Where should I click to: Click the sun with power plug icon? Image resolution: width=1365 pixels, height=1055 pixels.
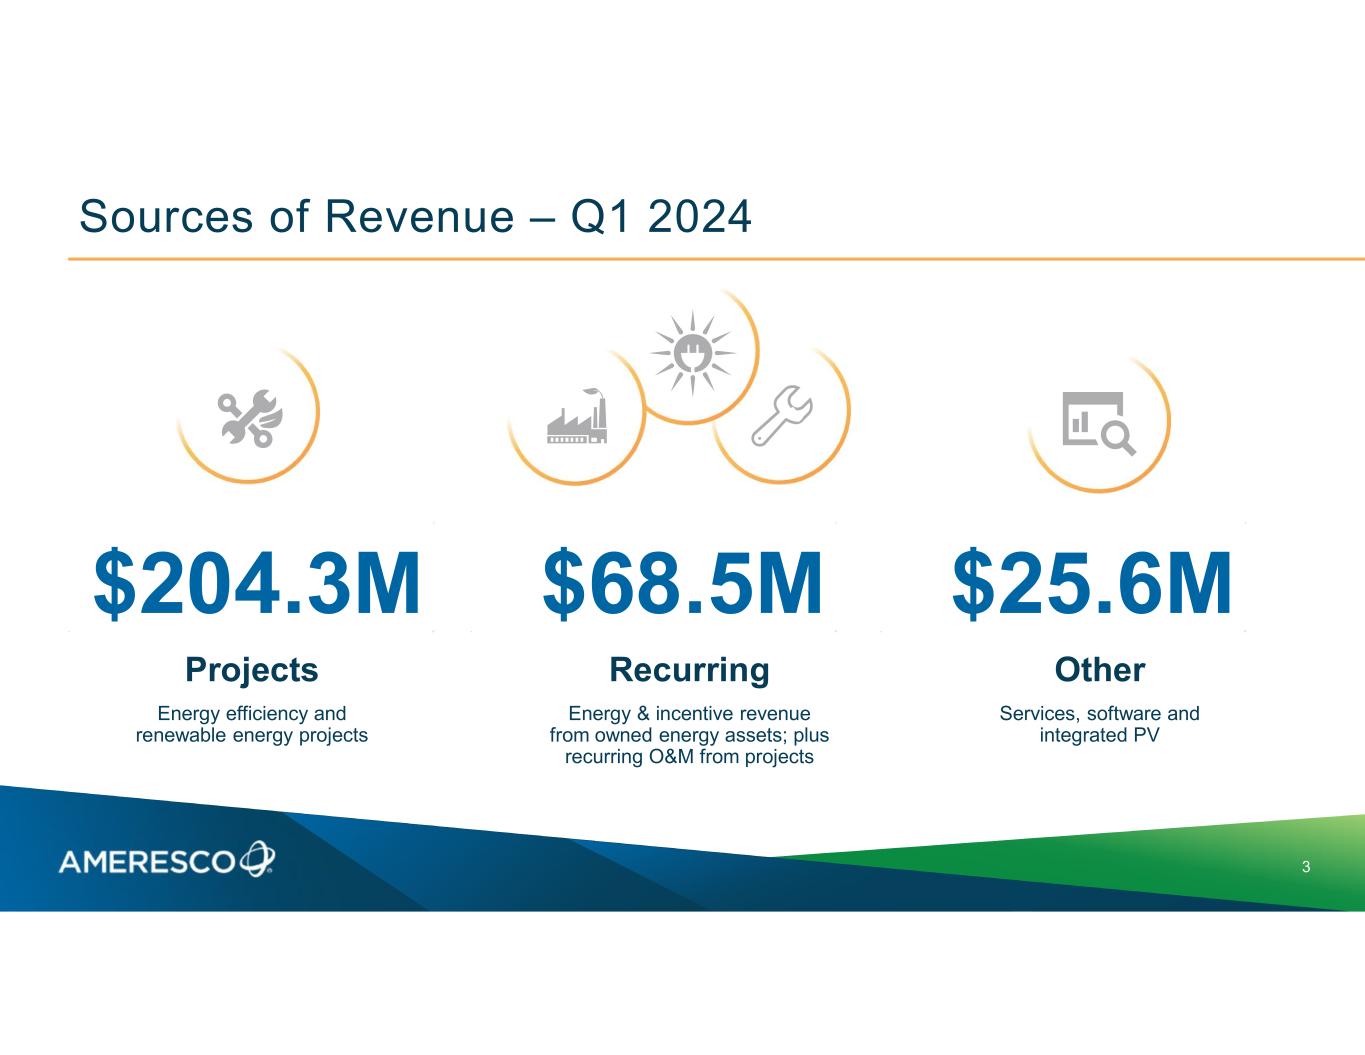click(x=692, y=352)
